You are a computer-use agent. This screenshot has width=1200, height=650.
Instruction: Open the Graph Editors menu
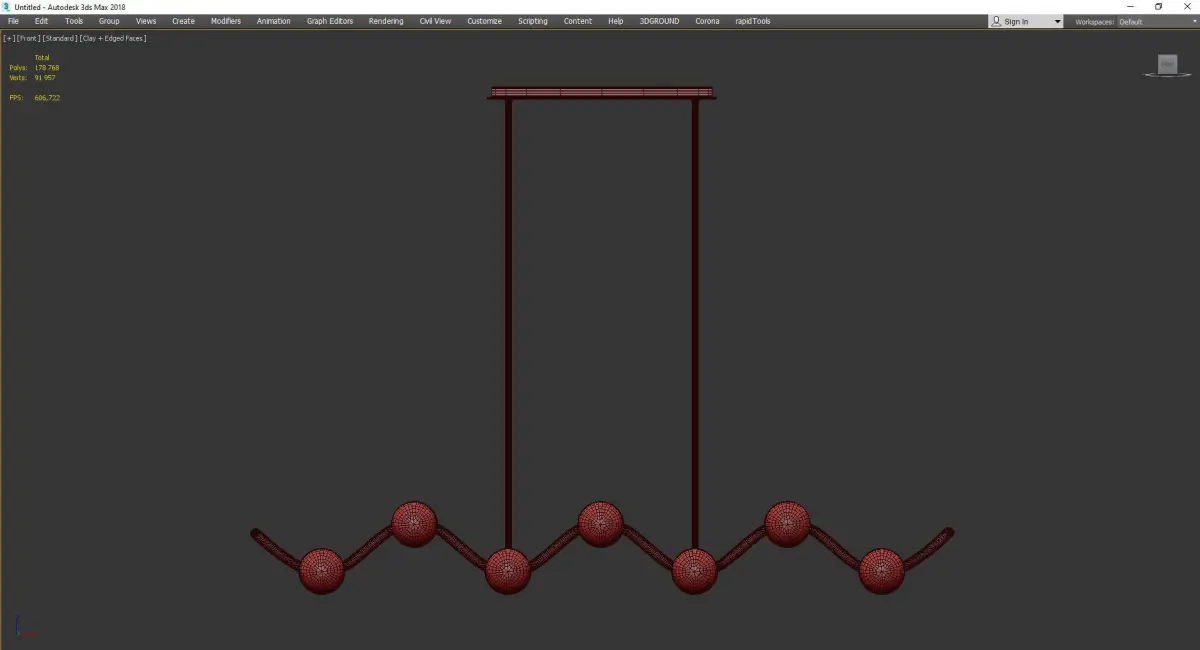coord(330,21)
